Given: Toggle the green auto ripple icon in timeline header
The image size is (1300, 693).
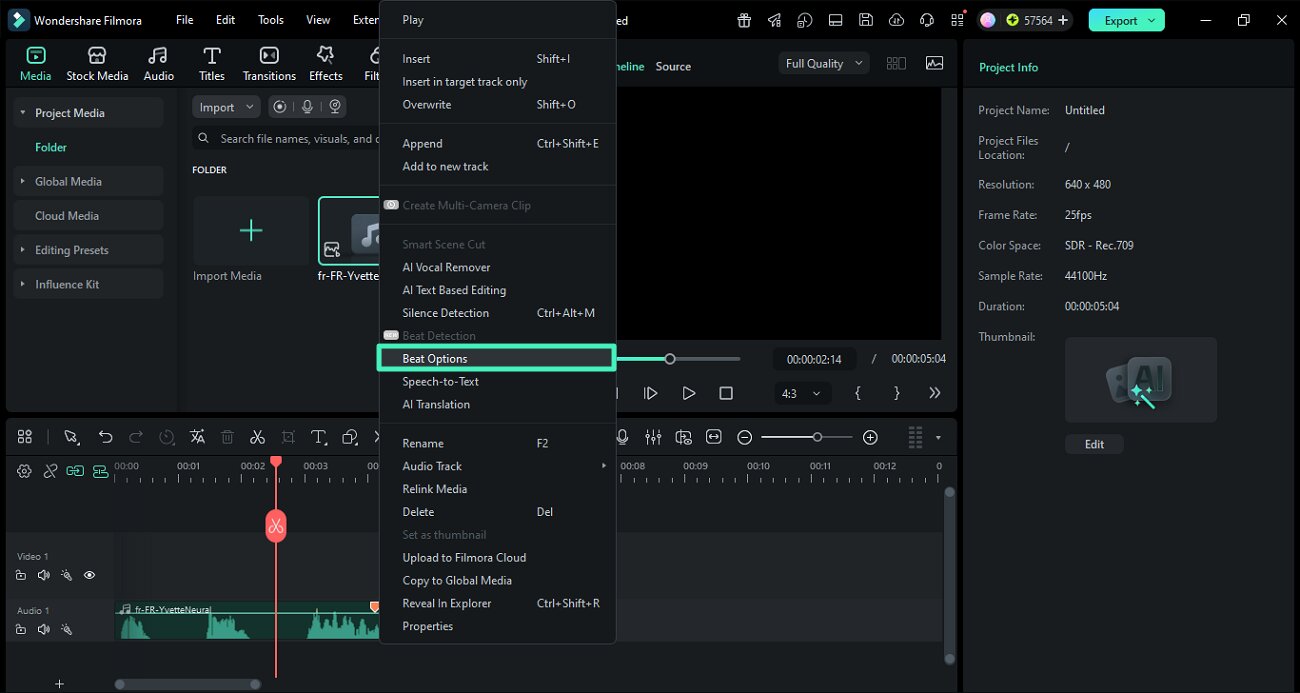Looking at the screenshot, I should click(x=100, y=471).
